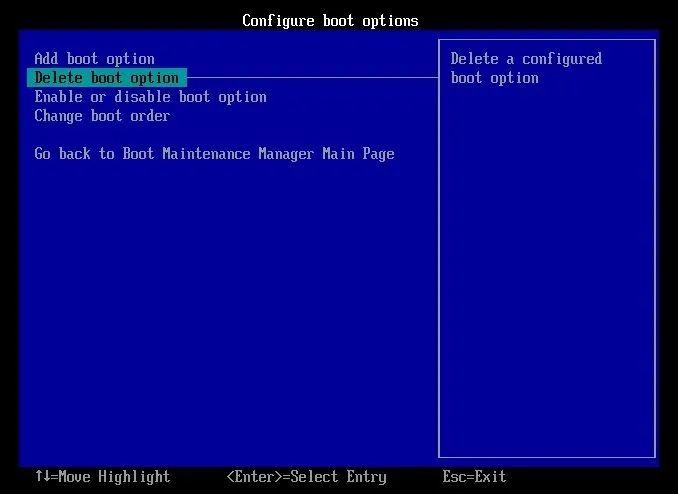Select the Add boot option entry
678x494 pixels.
[x=94, y=59]
